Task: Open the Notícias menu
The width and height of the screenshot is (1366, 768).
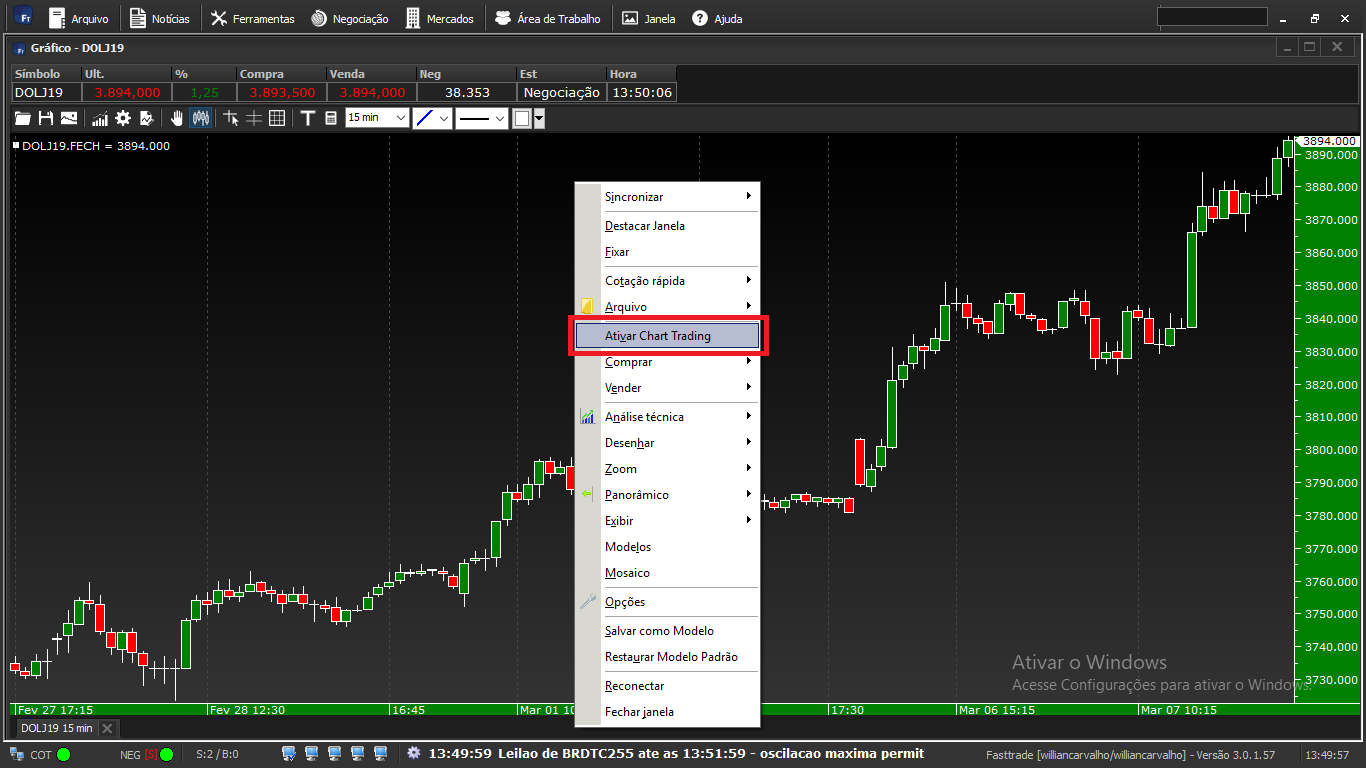Action: click(x=160, y=18)
